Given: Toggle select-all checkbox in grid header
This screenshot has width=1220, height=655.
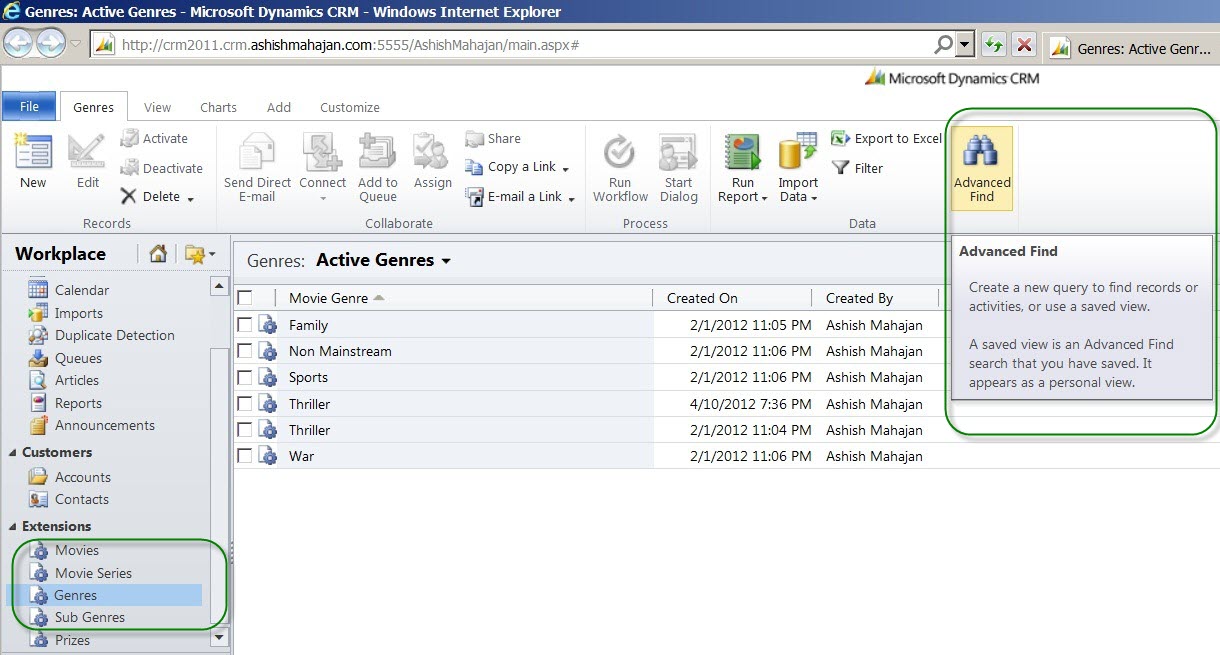Looking at the screenshot, I should click(x=245, y=298).
